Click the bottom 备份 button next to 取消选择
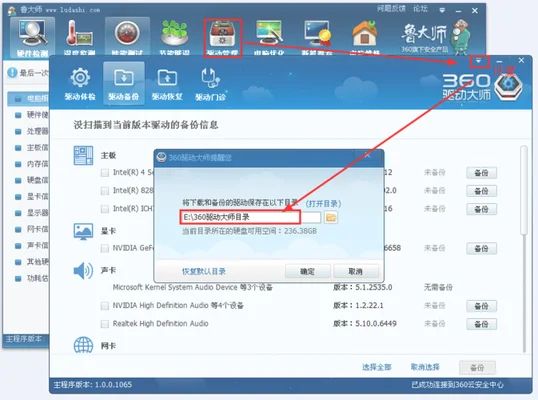This screenshot has height=400, width=538. click(x=477, y=368)
